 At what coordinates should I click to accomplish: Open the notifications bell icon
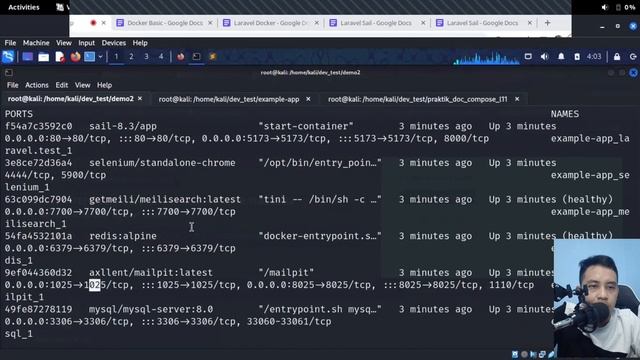tap(561, 57)
